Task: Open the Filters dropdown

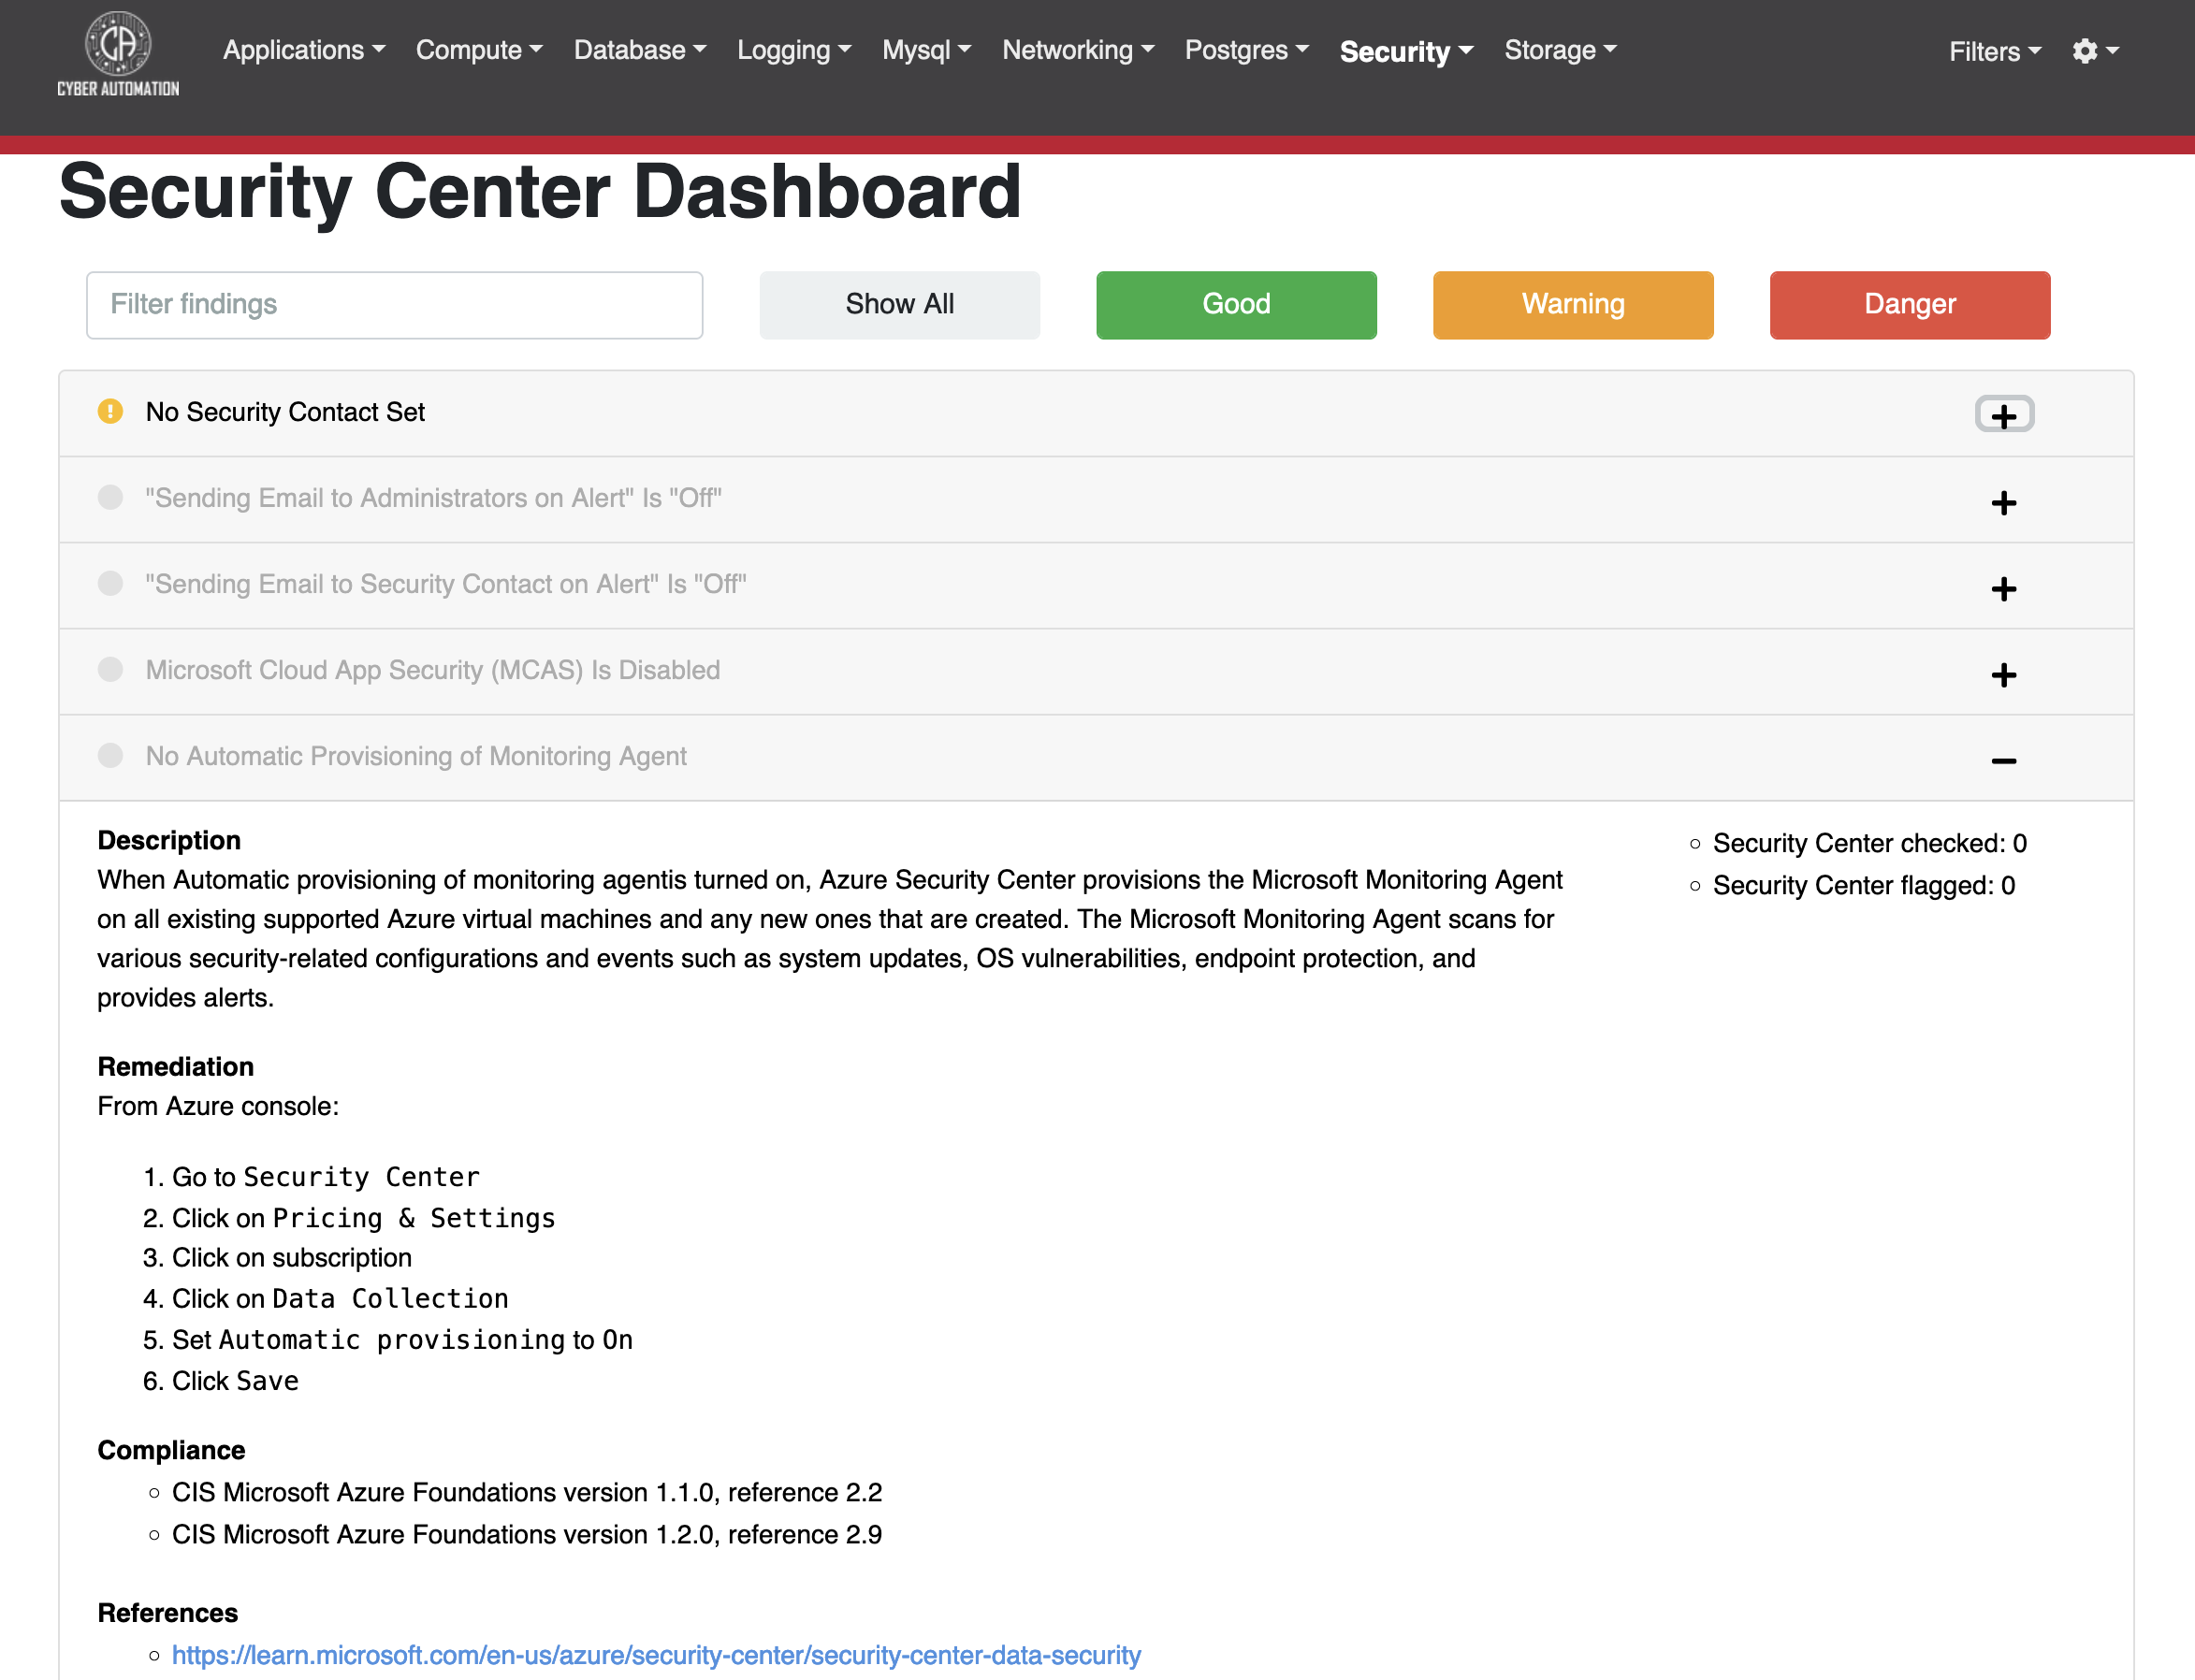Action: 1995,51
